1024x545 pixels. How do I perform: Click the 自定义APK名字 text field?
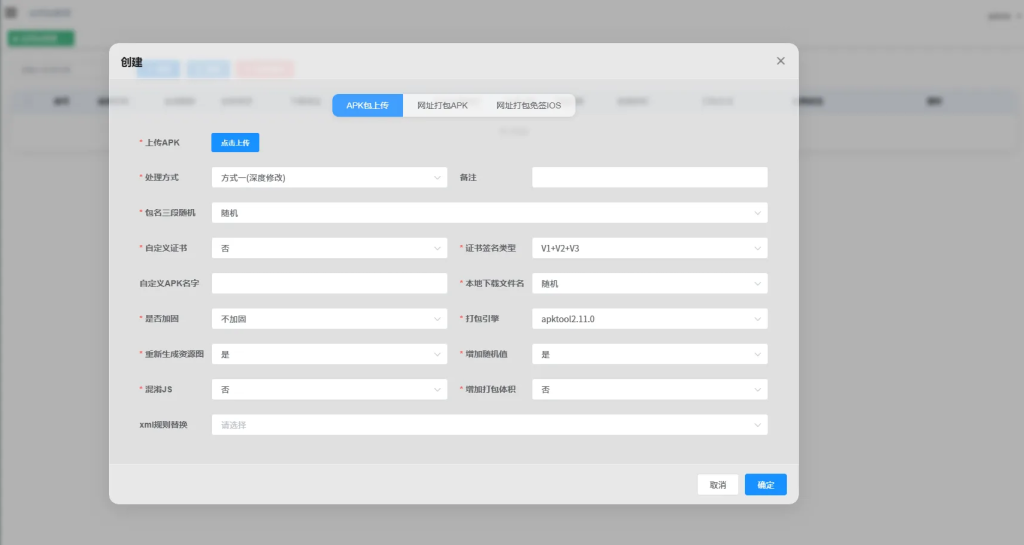click(x=329, y=284)
